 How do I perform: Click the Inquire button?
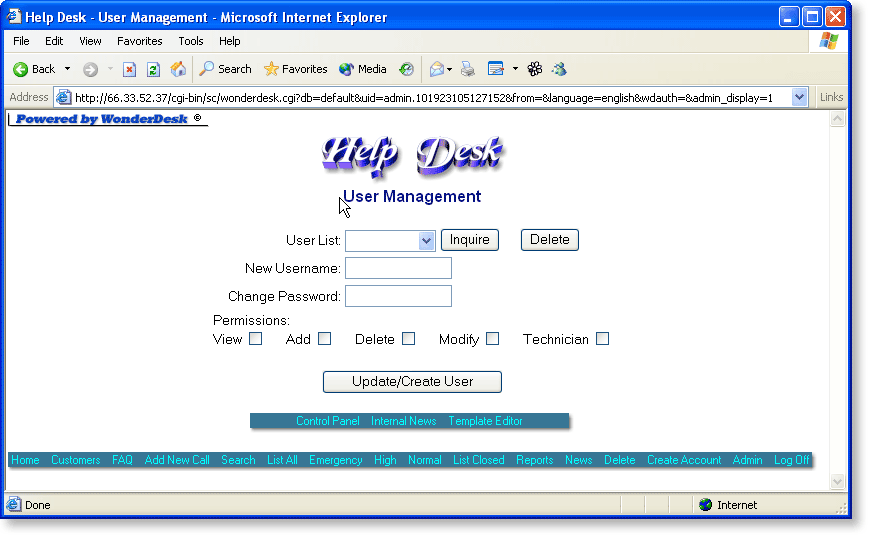[469, 240]
